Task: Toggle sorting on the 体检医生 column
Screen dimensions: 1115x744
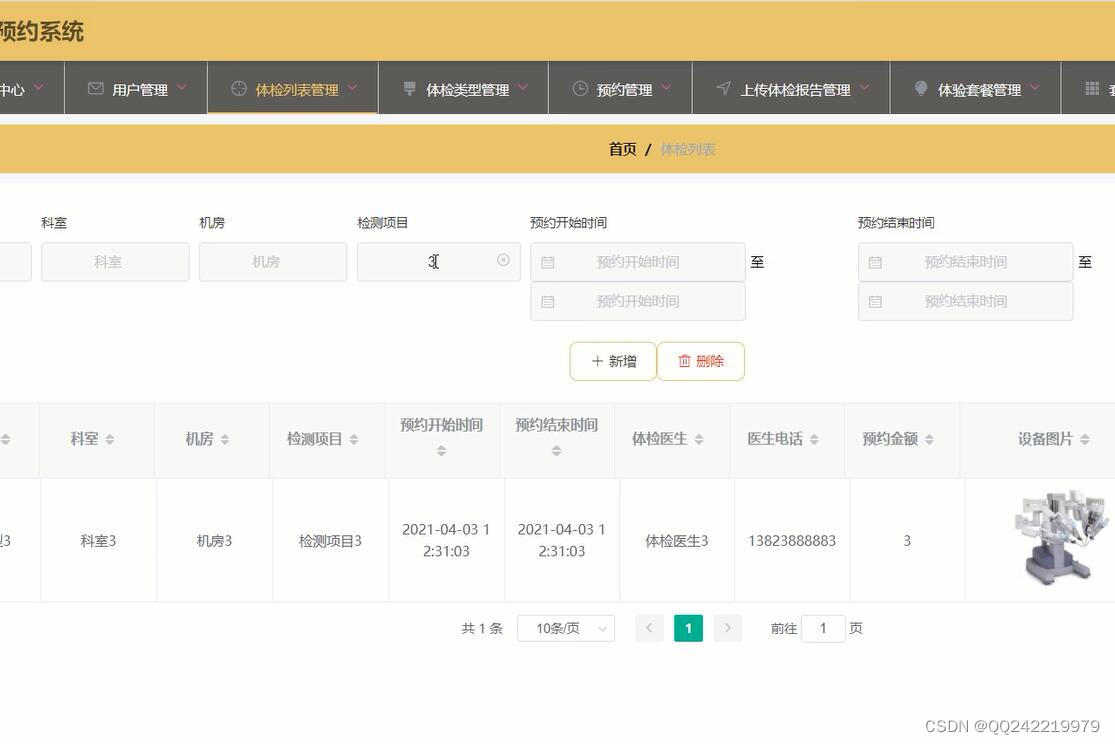Action: tap(700, 438)
